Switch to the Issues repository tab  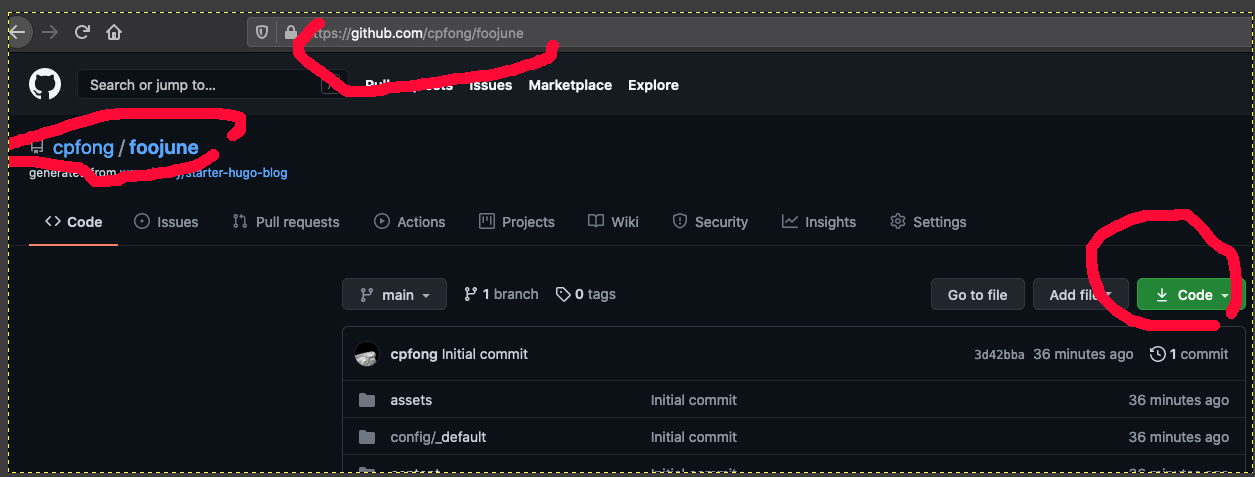pyautogui.click(x=166, y=222)
